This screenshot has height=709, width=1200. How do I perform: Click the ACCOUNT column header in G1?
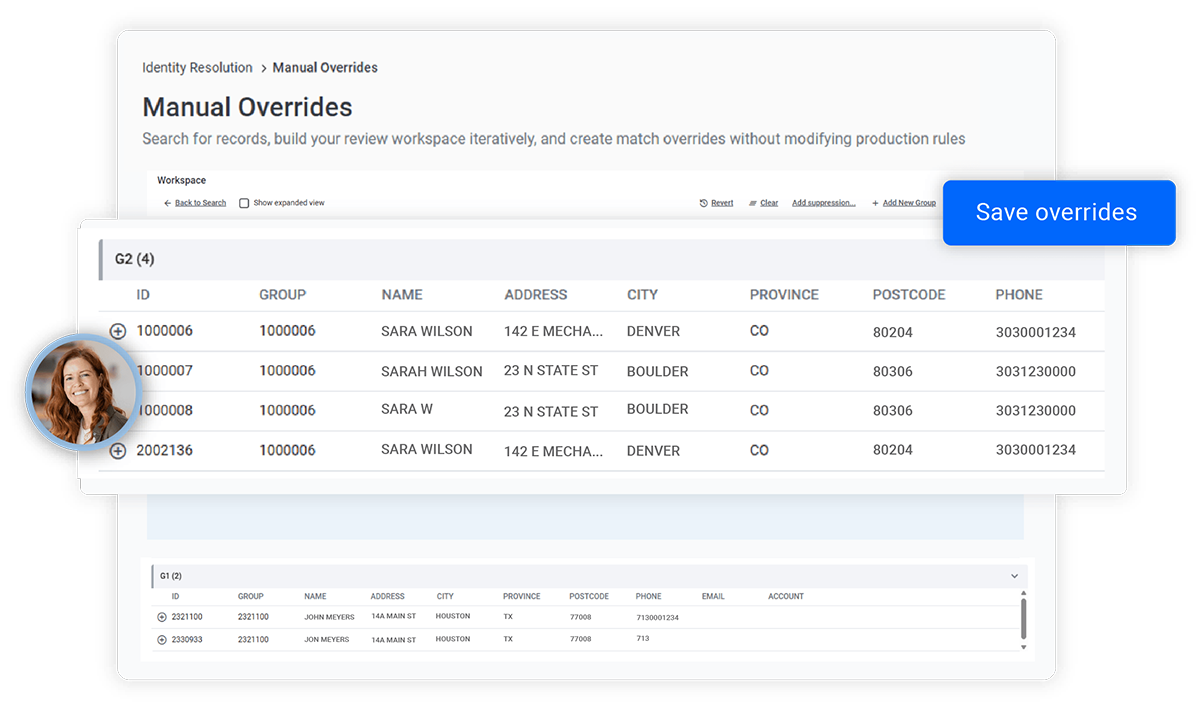tap(786, 596)
